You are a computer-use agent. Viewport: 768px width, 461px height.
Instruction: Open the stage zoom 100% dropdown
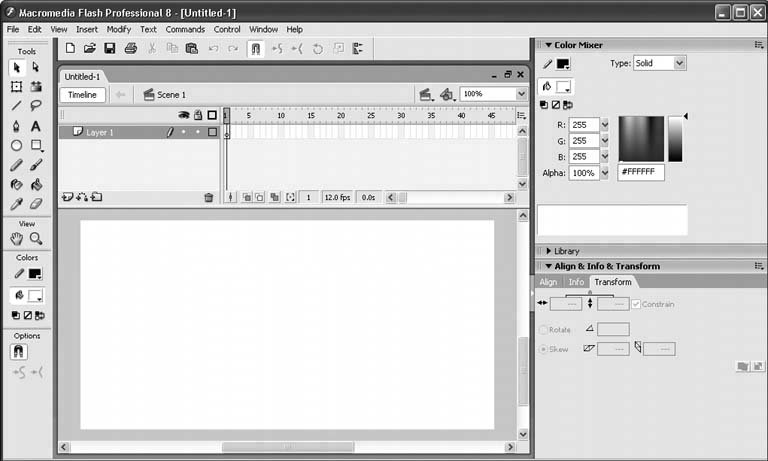[x=493, y=94]
